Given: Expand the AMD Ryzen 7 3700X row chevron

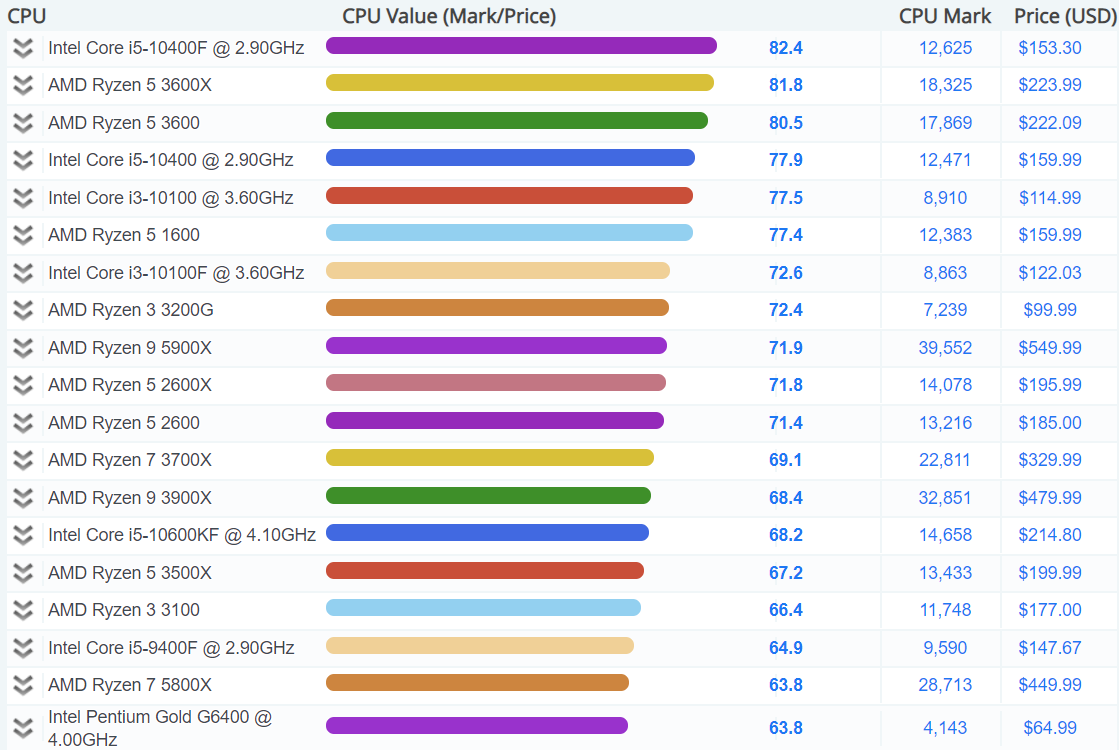Looking at the screenshot, I should click(23, 460).
